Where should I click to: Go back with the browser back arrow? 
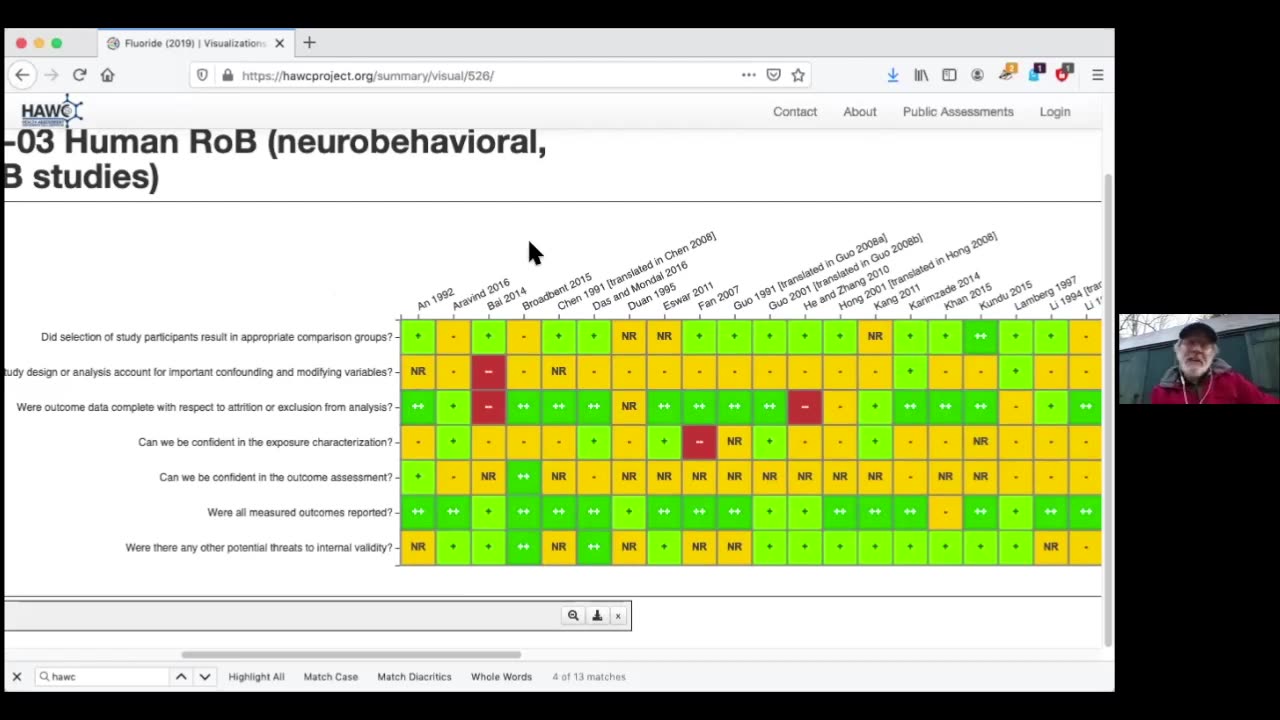[x=22, y=75]
